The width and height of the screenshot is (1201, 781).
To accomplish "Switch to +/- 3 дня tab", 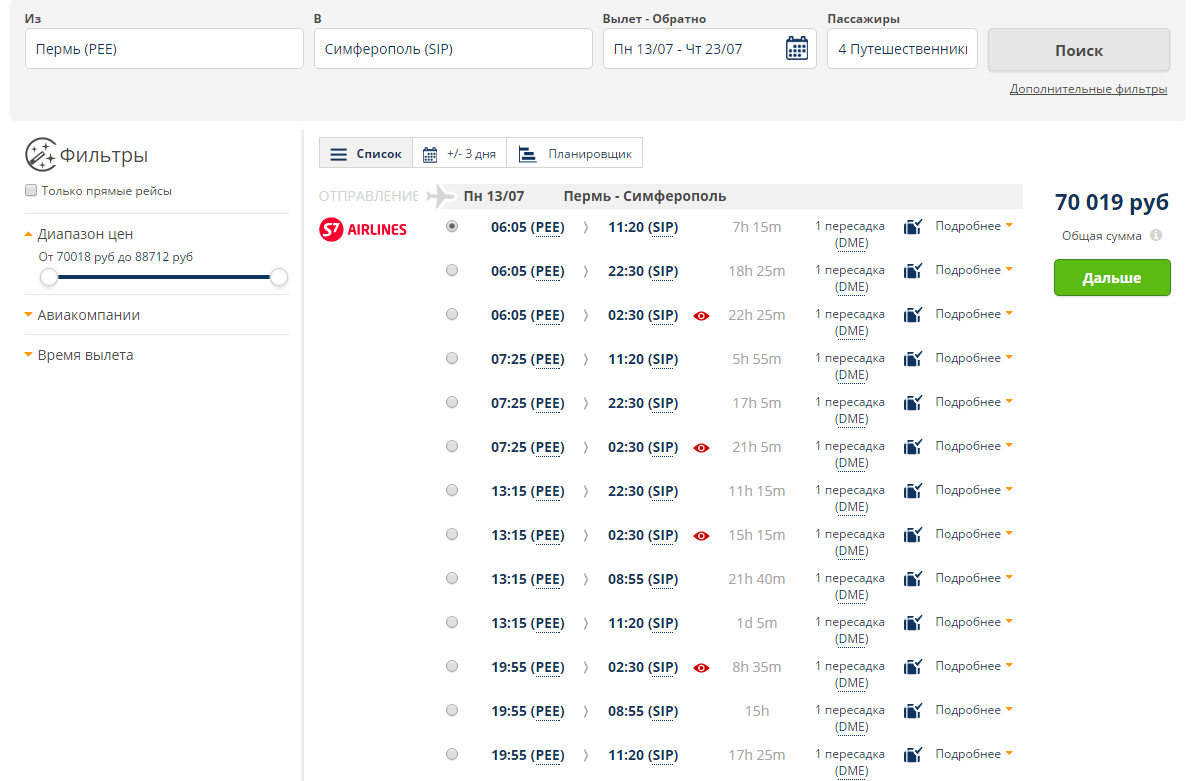I will tap(460, 153).
